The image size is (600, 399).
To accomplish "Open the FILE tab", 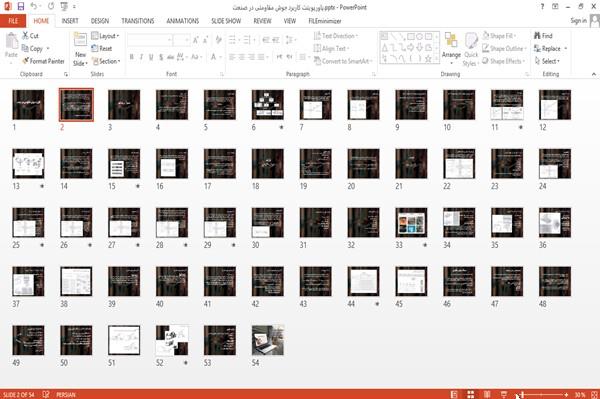I will click(13, 21).
